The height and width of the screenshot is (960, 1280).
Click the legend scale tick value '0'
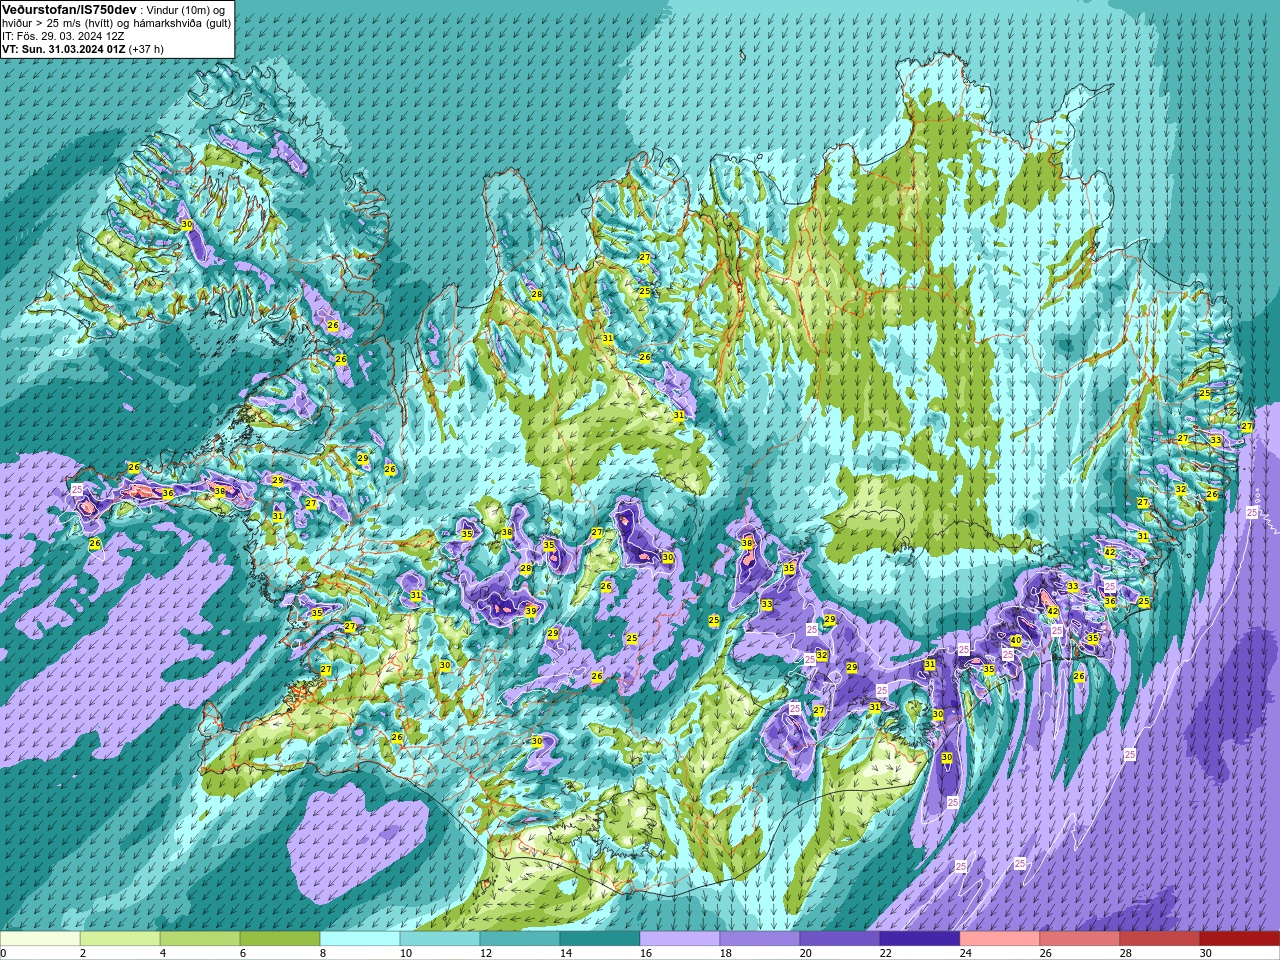click(x=4, y=953)
